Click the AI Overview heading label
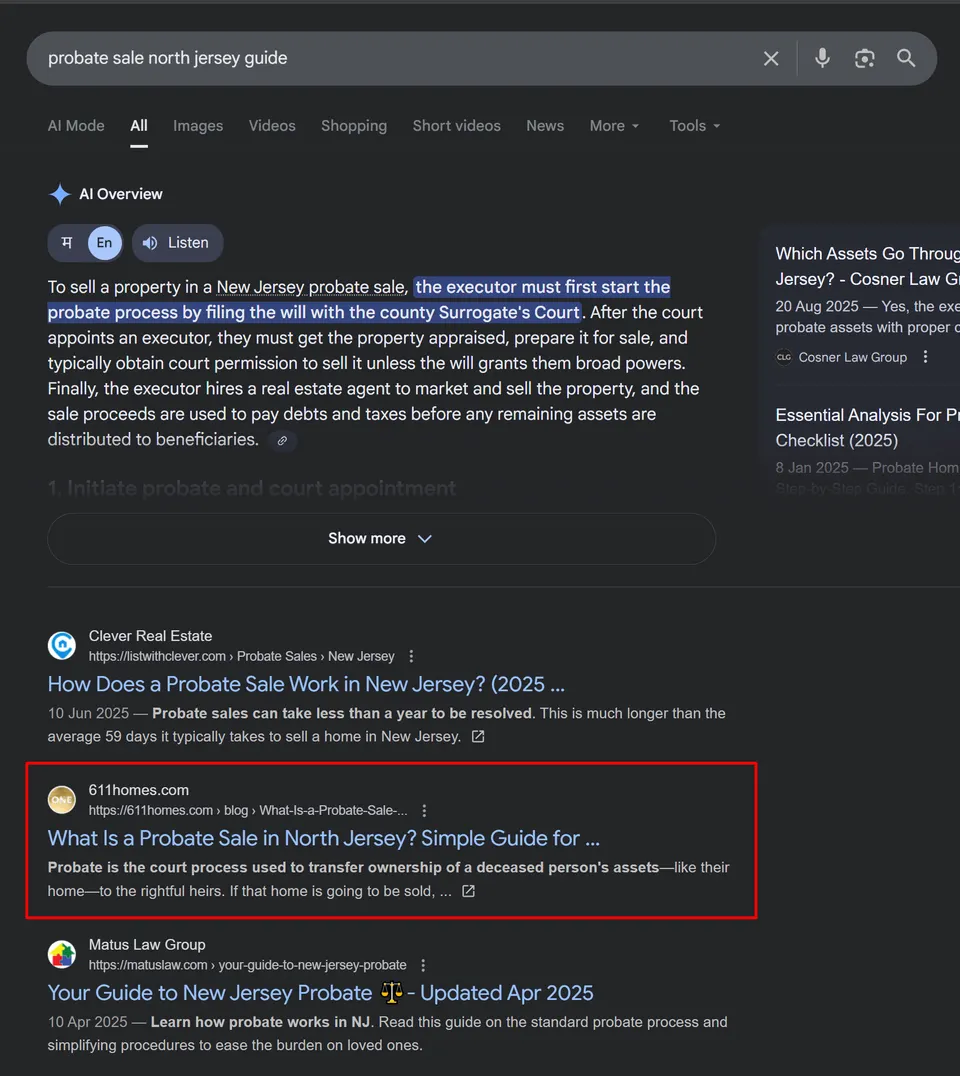Screen dimensions: 960x1076 (x=121, y=194)
